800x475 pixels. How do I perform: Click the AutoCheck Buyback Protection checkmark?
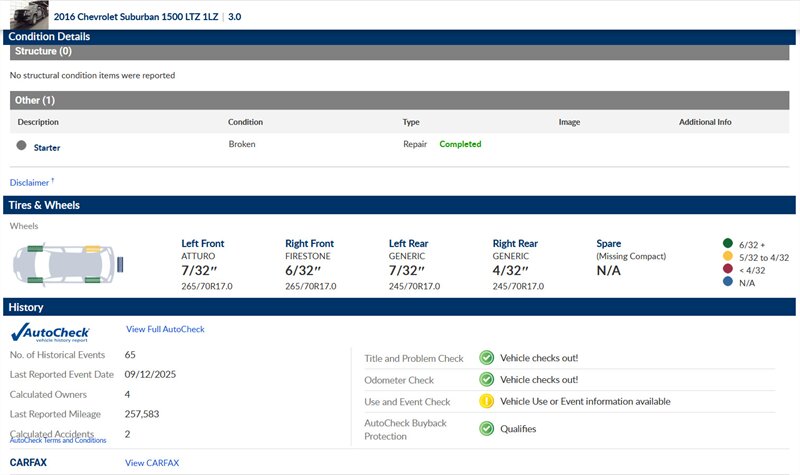coord(486,428)
